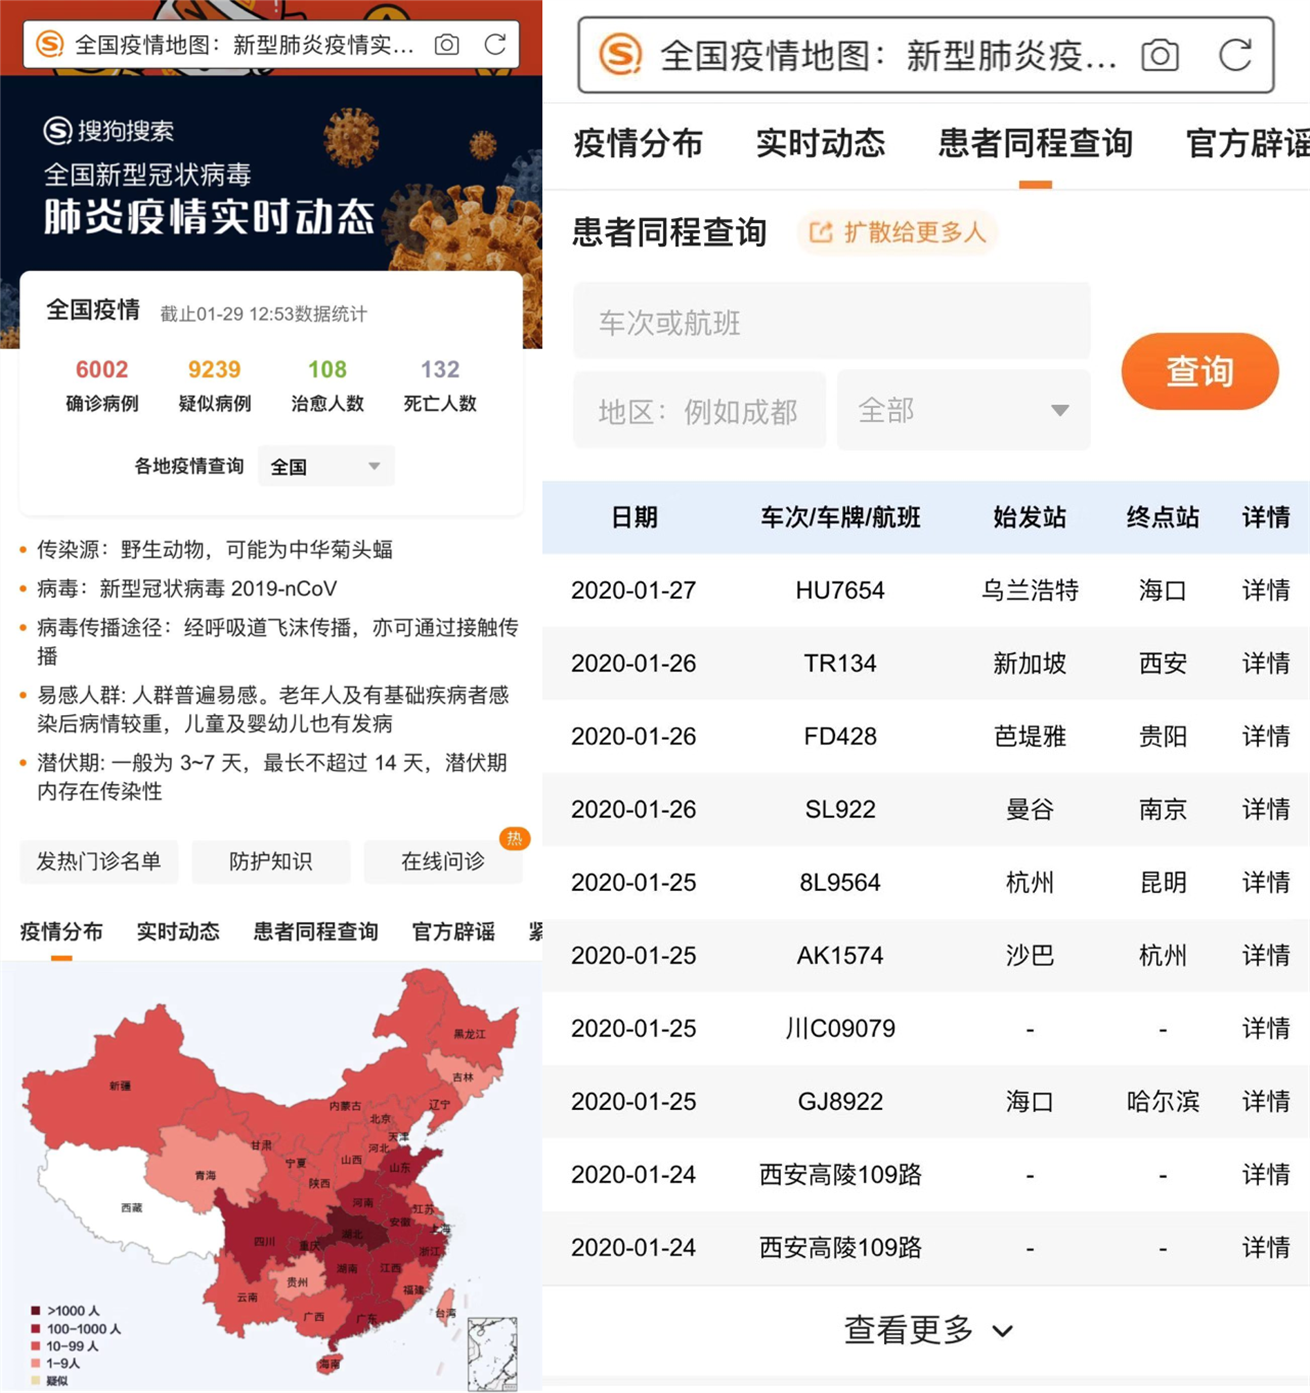The width and height of the screenshot is (1310, 1393).
Task: Open 详情 for flight TR134
Action: (x=1266, y=663)
